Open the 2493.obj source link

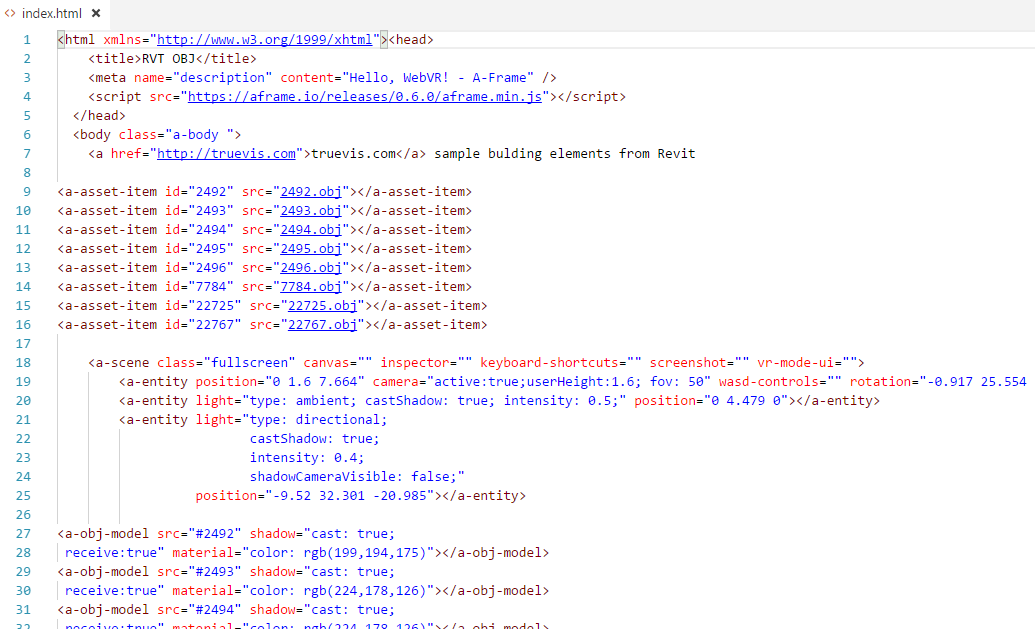point(311,211)
